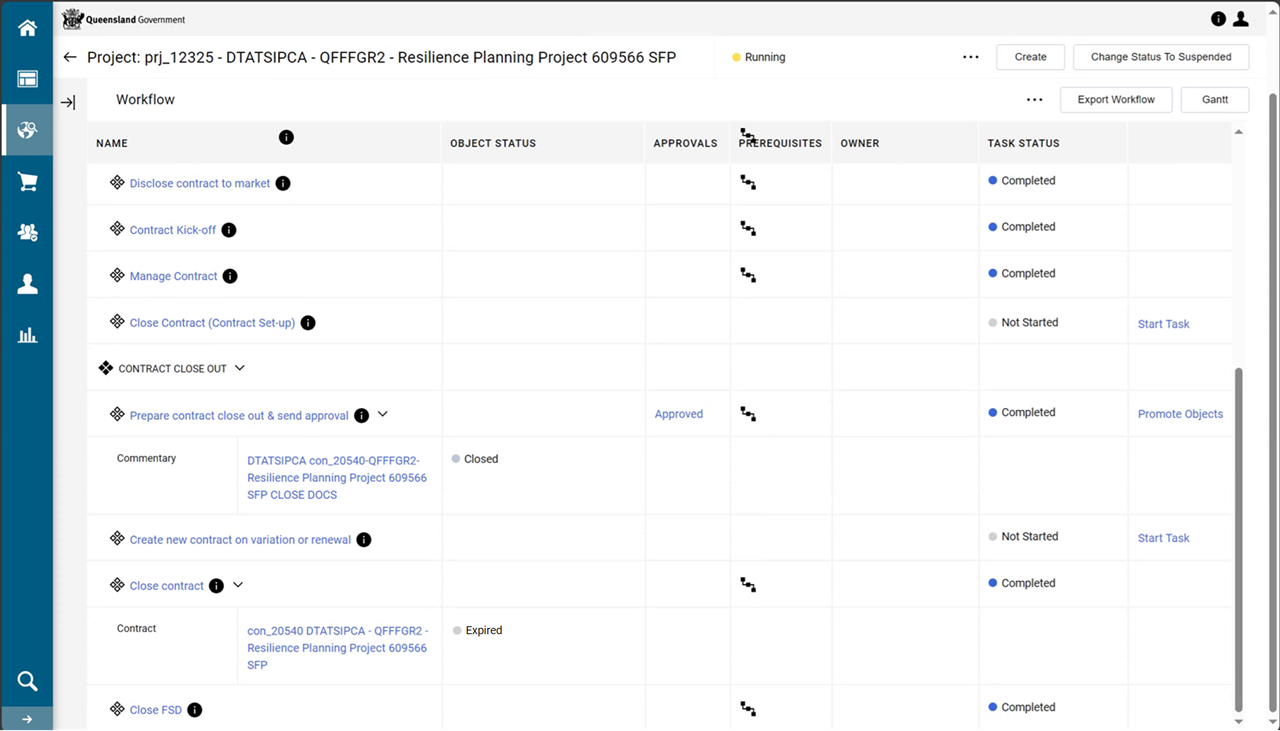Screen dimensions: 1280x731
Task: Click the scroll-down arrow of the workflow table
Action: pos(1240,721)
